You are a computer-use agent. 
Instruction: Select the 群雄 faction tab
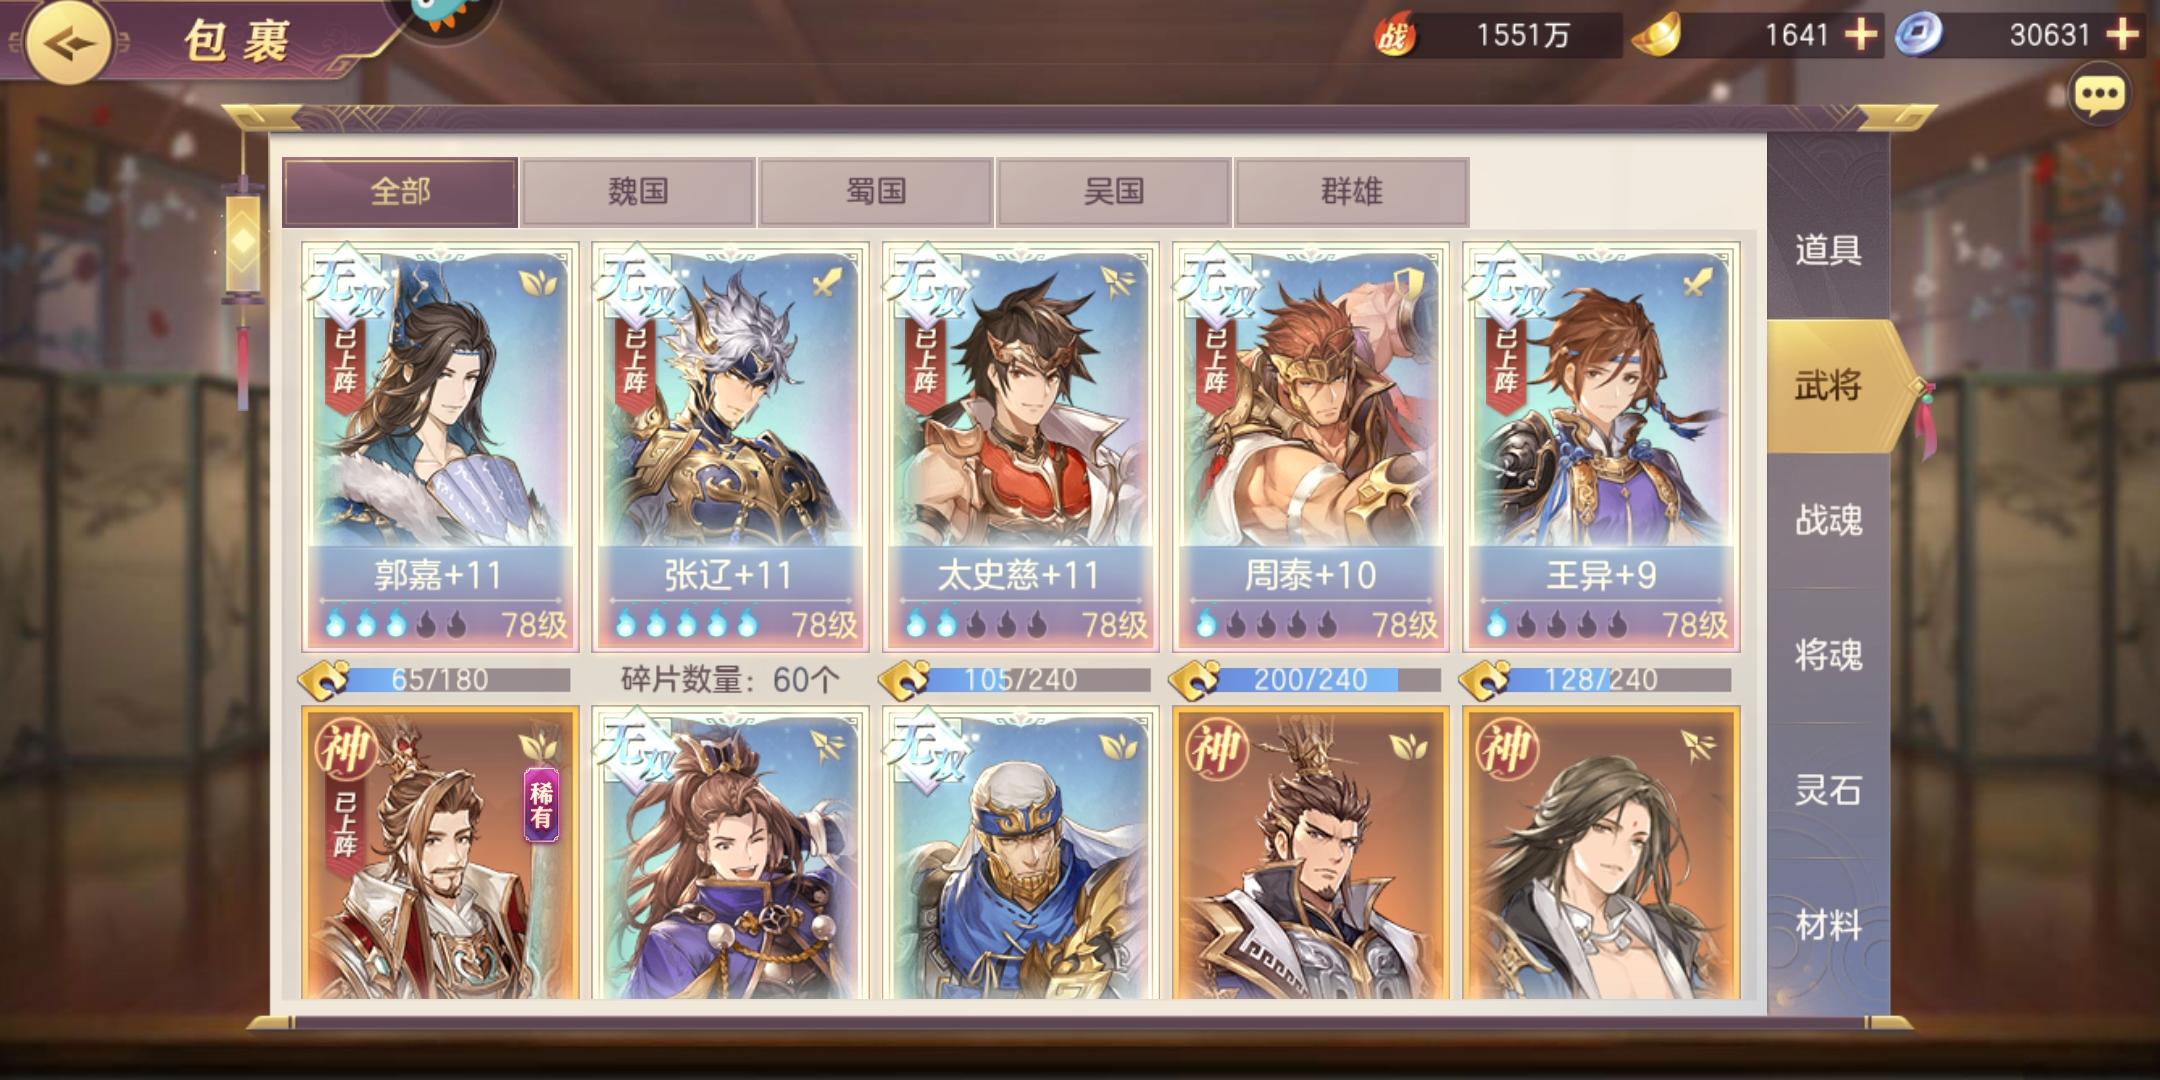[x=1352, y=191]
